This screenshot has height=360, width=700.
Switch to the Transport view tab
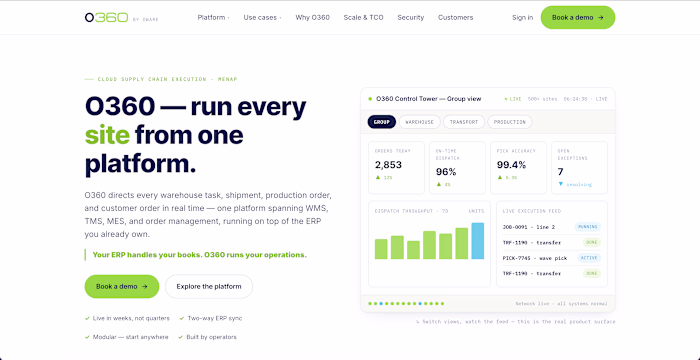point(464,122)
